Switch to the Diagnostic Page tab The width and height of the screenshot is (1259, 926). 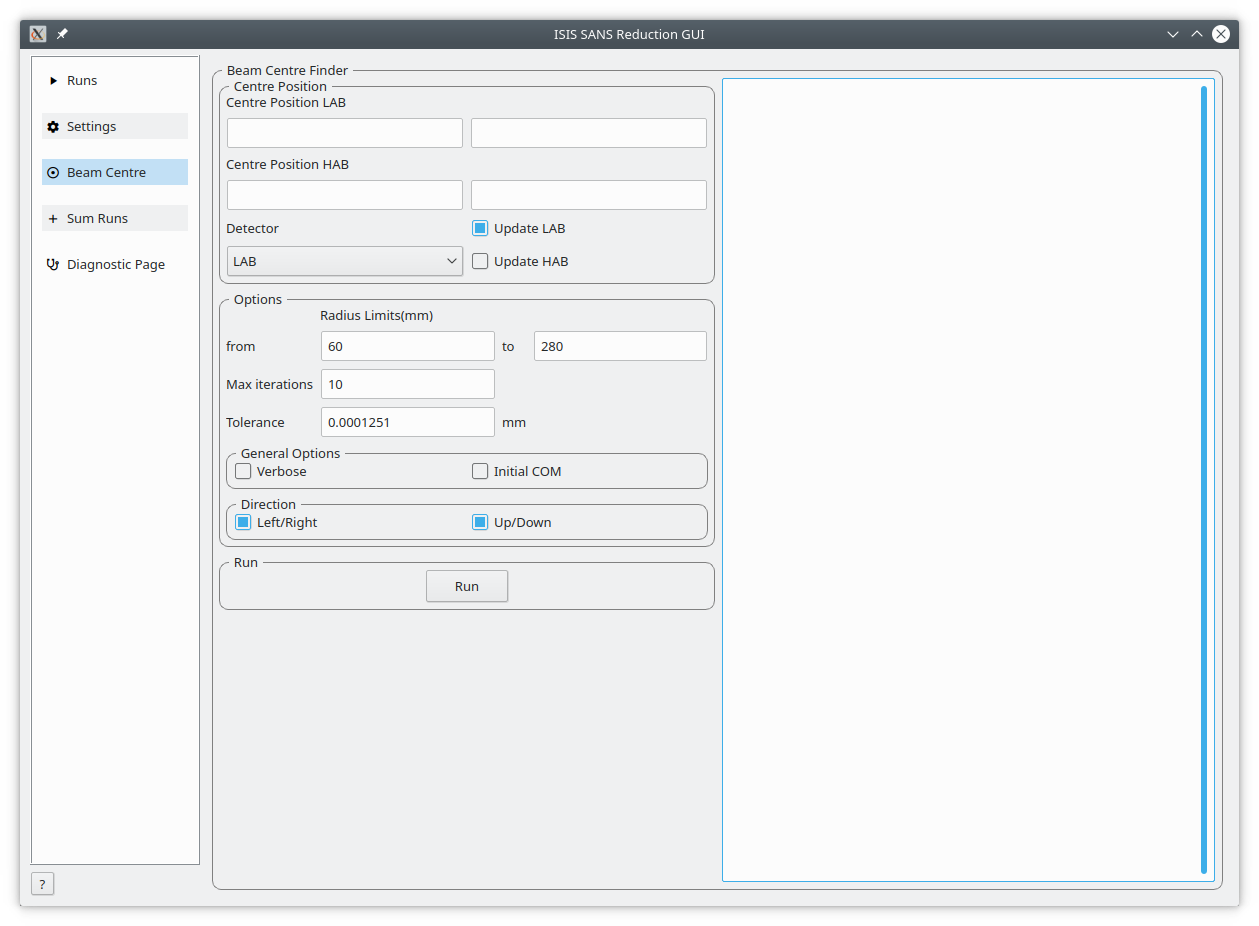(114, 265)
